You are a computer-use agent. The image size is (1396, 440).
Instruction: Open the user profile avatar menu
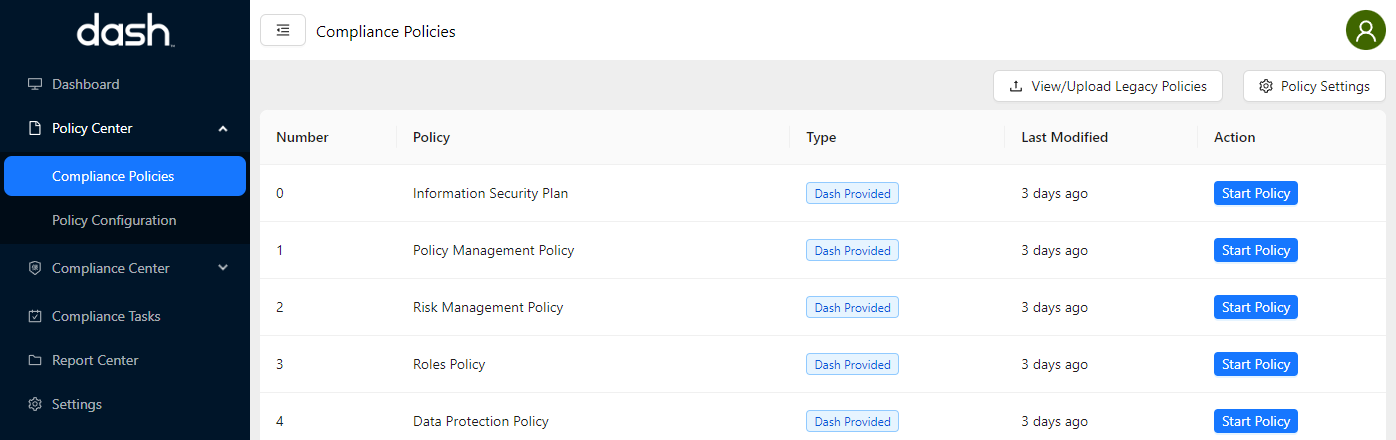tap(1365, 31)
